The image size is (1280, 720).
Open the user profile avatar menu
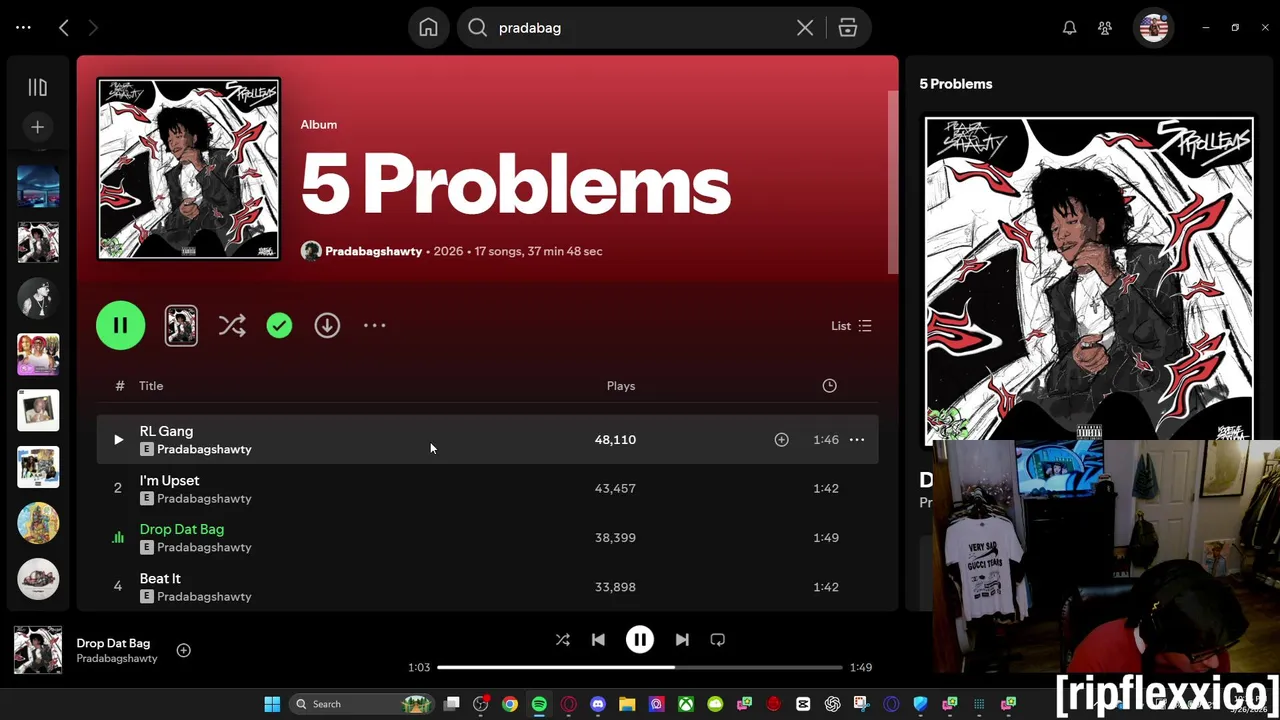(x=1154, y=28)
